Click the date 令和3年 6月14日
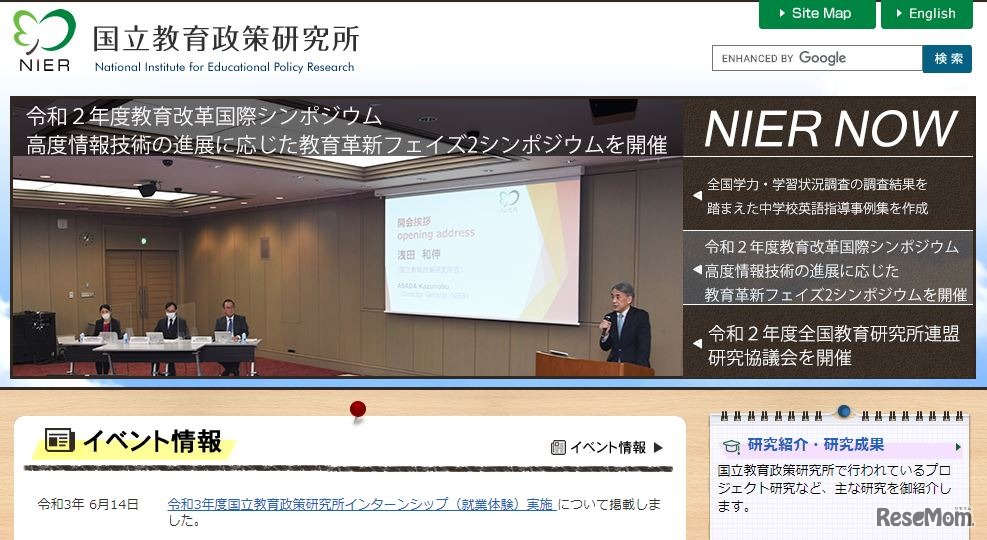The image size is (987, 540). point(88,504)
